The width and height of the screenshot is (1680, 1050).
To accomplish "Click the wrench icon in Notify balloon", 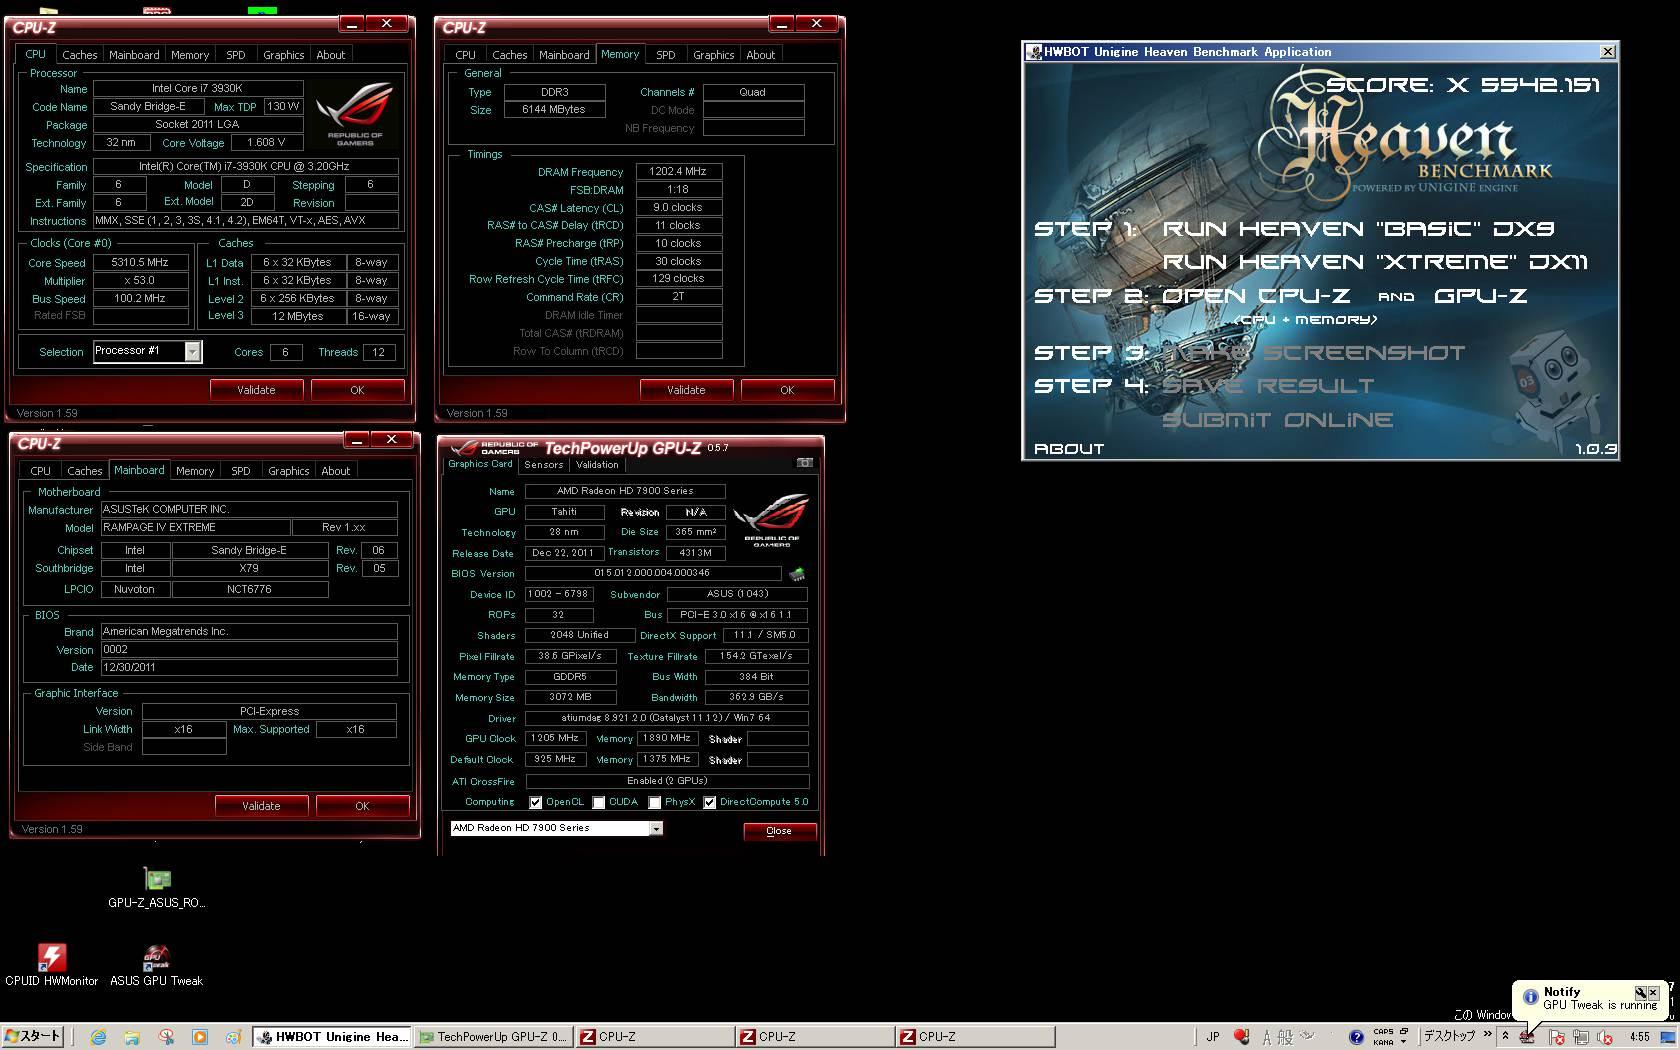I will coord(1640,992).
